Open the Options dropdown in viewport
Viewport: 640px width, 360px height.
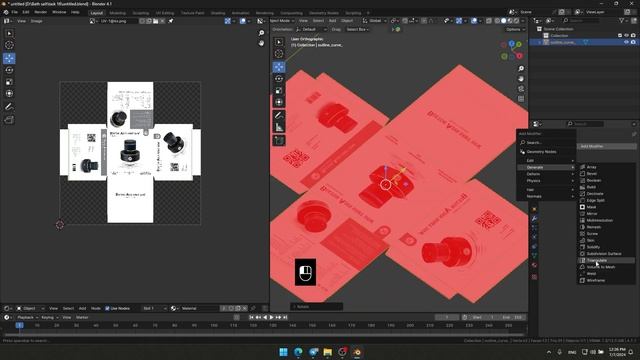click(515, 29)
